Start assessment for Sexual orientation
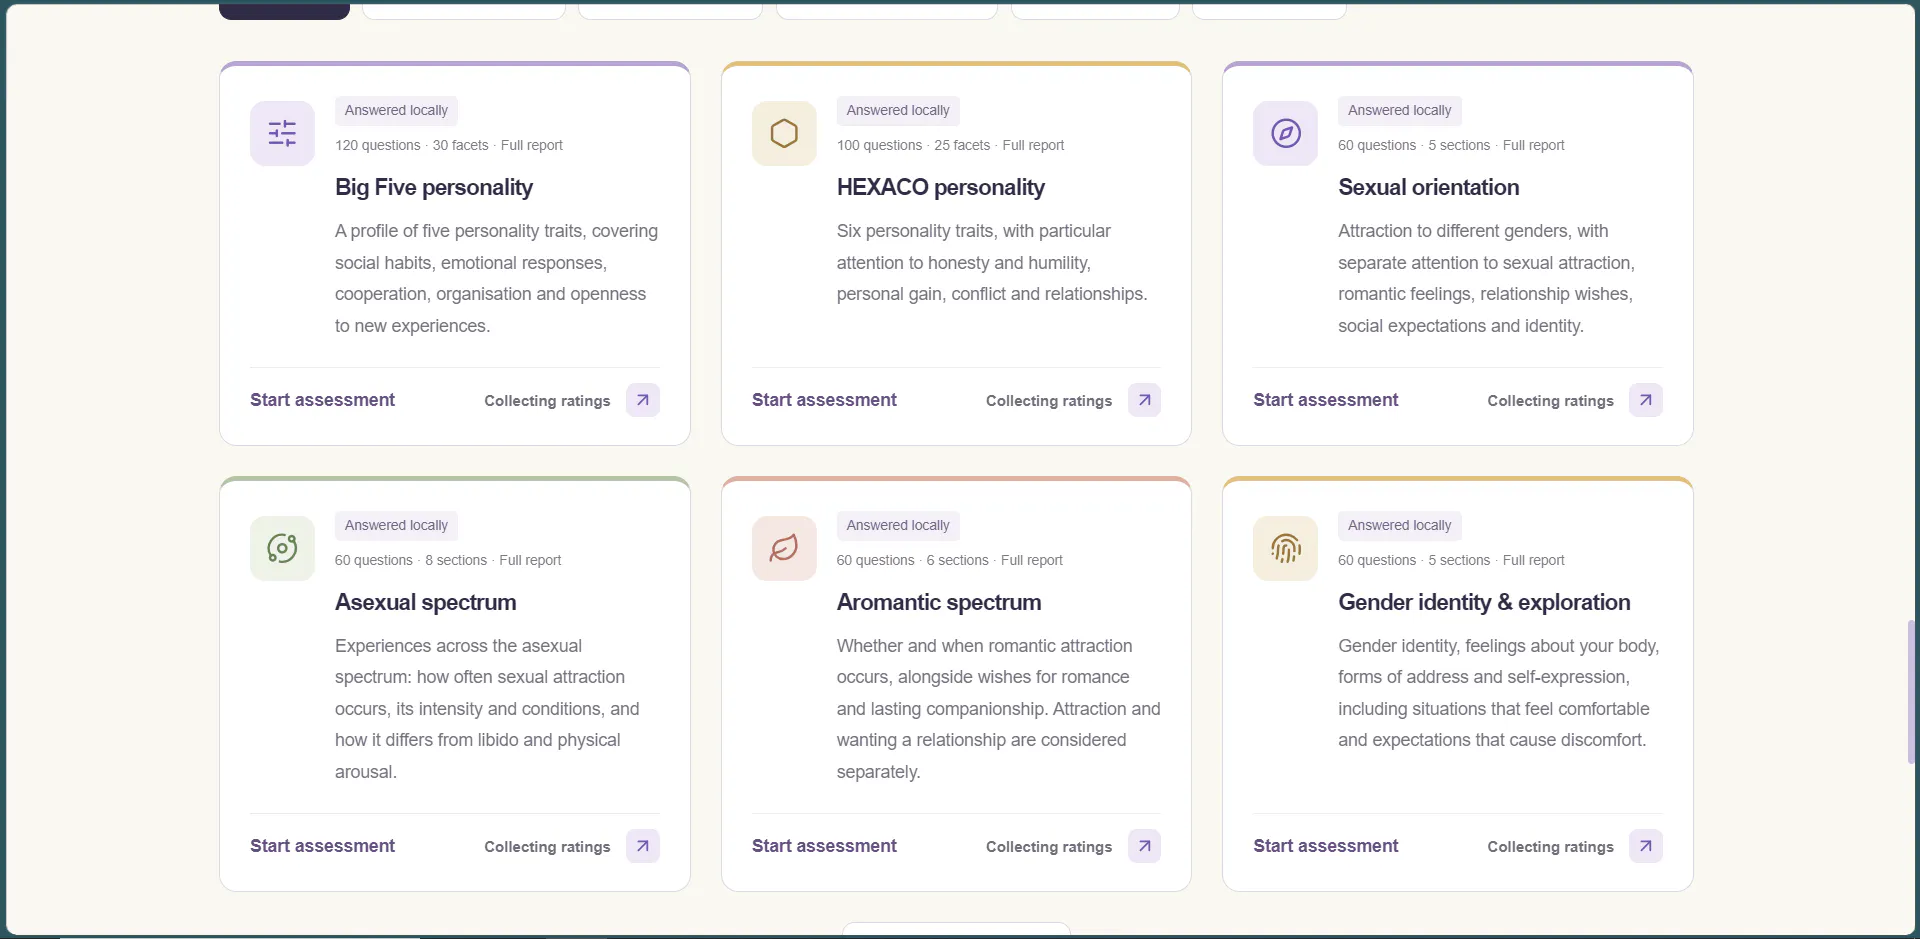1920x939 pixels. click(1326, 400)
